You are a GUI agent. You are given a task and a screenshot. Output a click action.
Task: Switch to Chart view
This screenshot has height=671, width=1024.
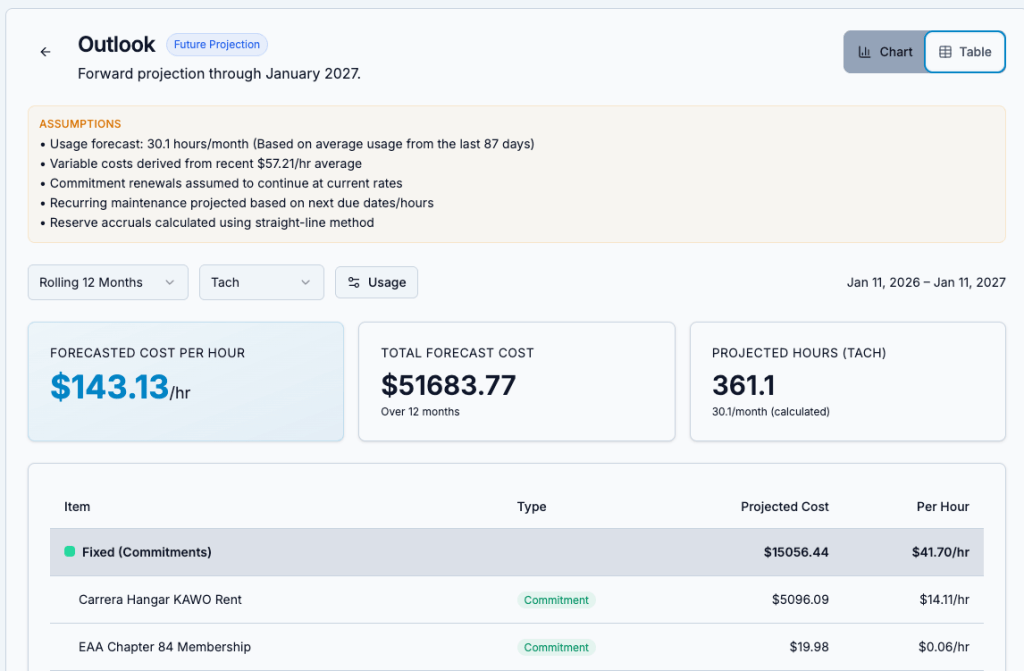884,52
